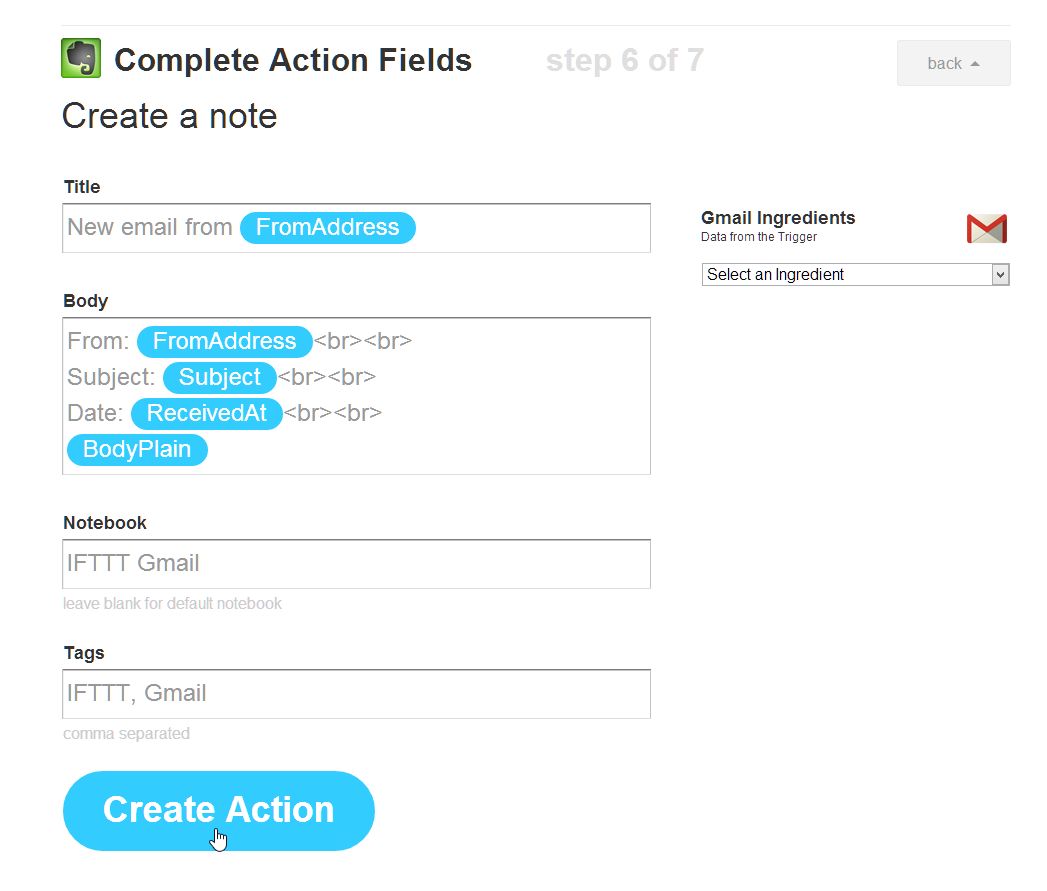
Task: Click the Create a note subtitle
Action: (170, 116)
